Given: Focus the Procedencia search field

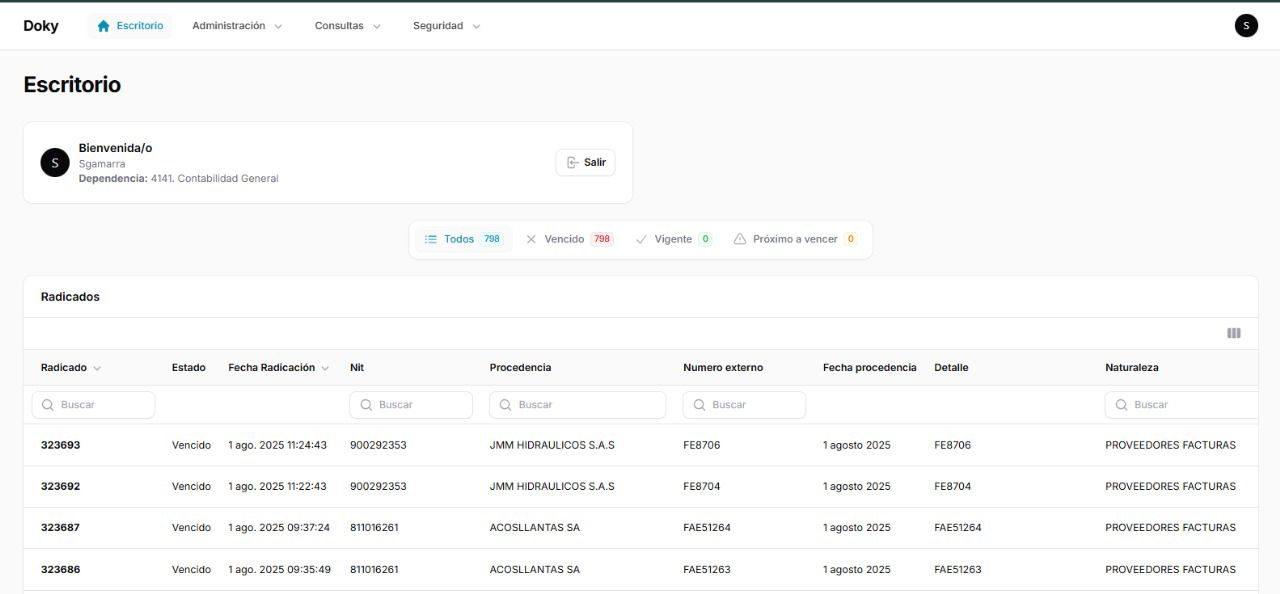Looking at the screenshot, I should [x=578, y=405].
